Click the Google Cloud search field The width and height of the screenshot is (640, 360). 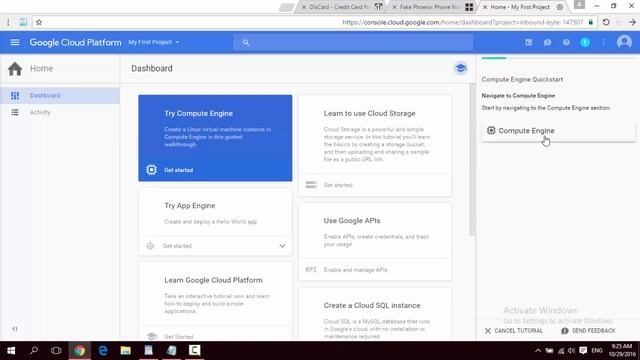tap(353, 42)
